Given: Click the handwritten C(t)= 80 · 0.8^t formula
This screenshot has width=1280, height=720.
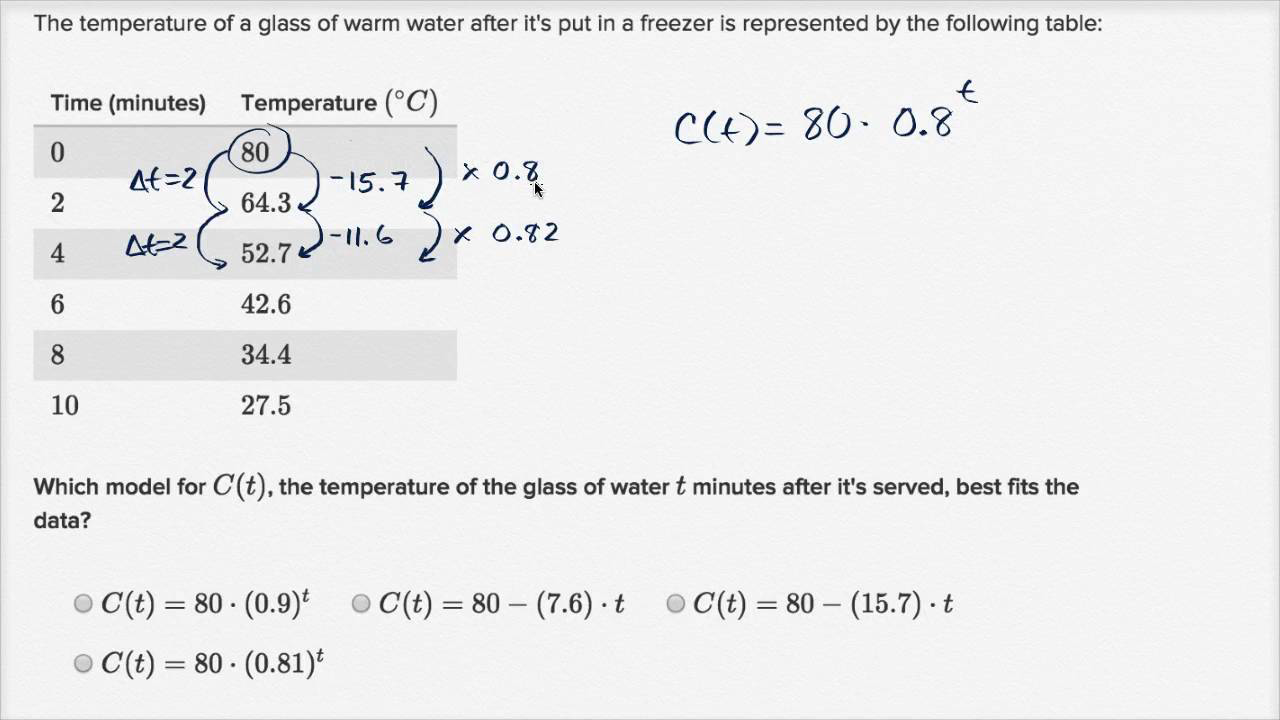Looking at the screenshot, I should (826, 117).
